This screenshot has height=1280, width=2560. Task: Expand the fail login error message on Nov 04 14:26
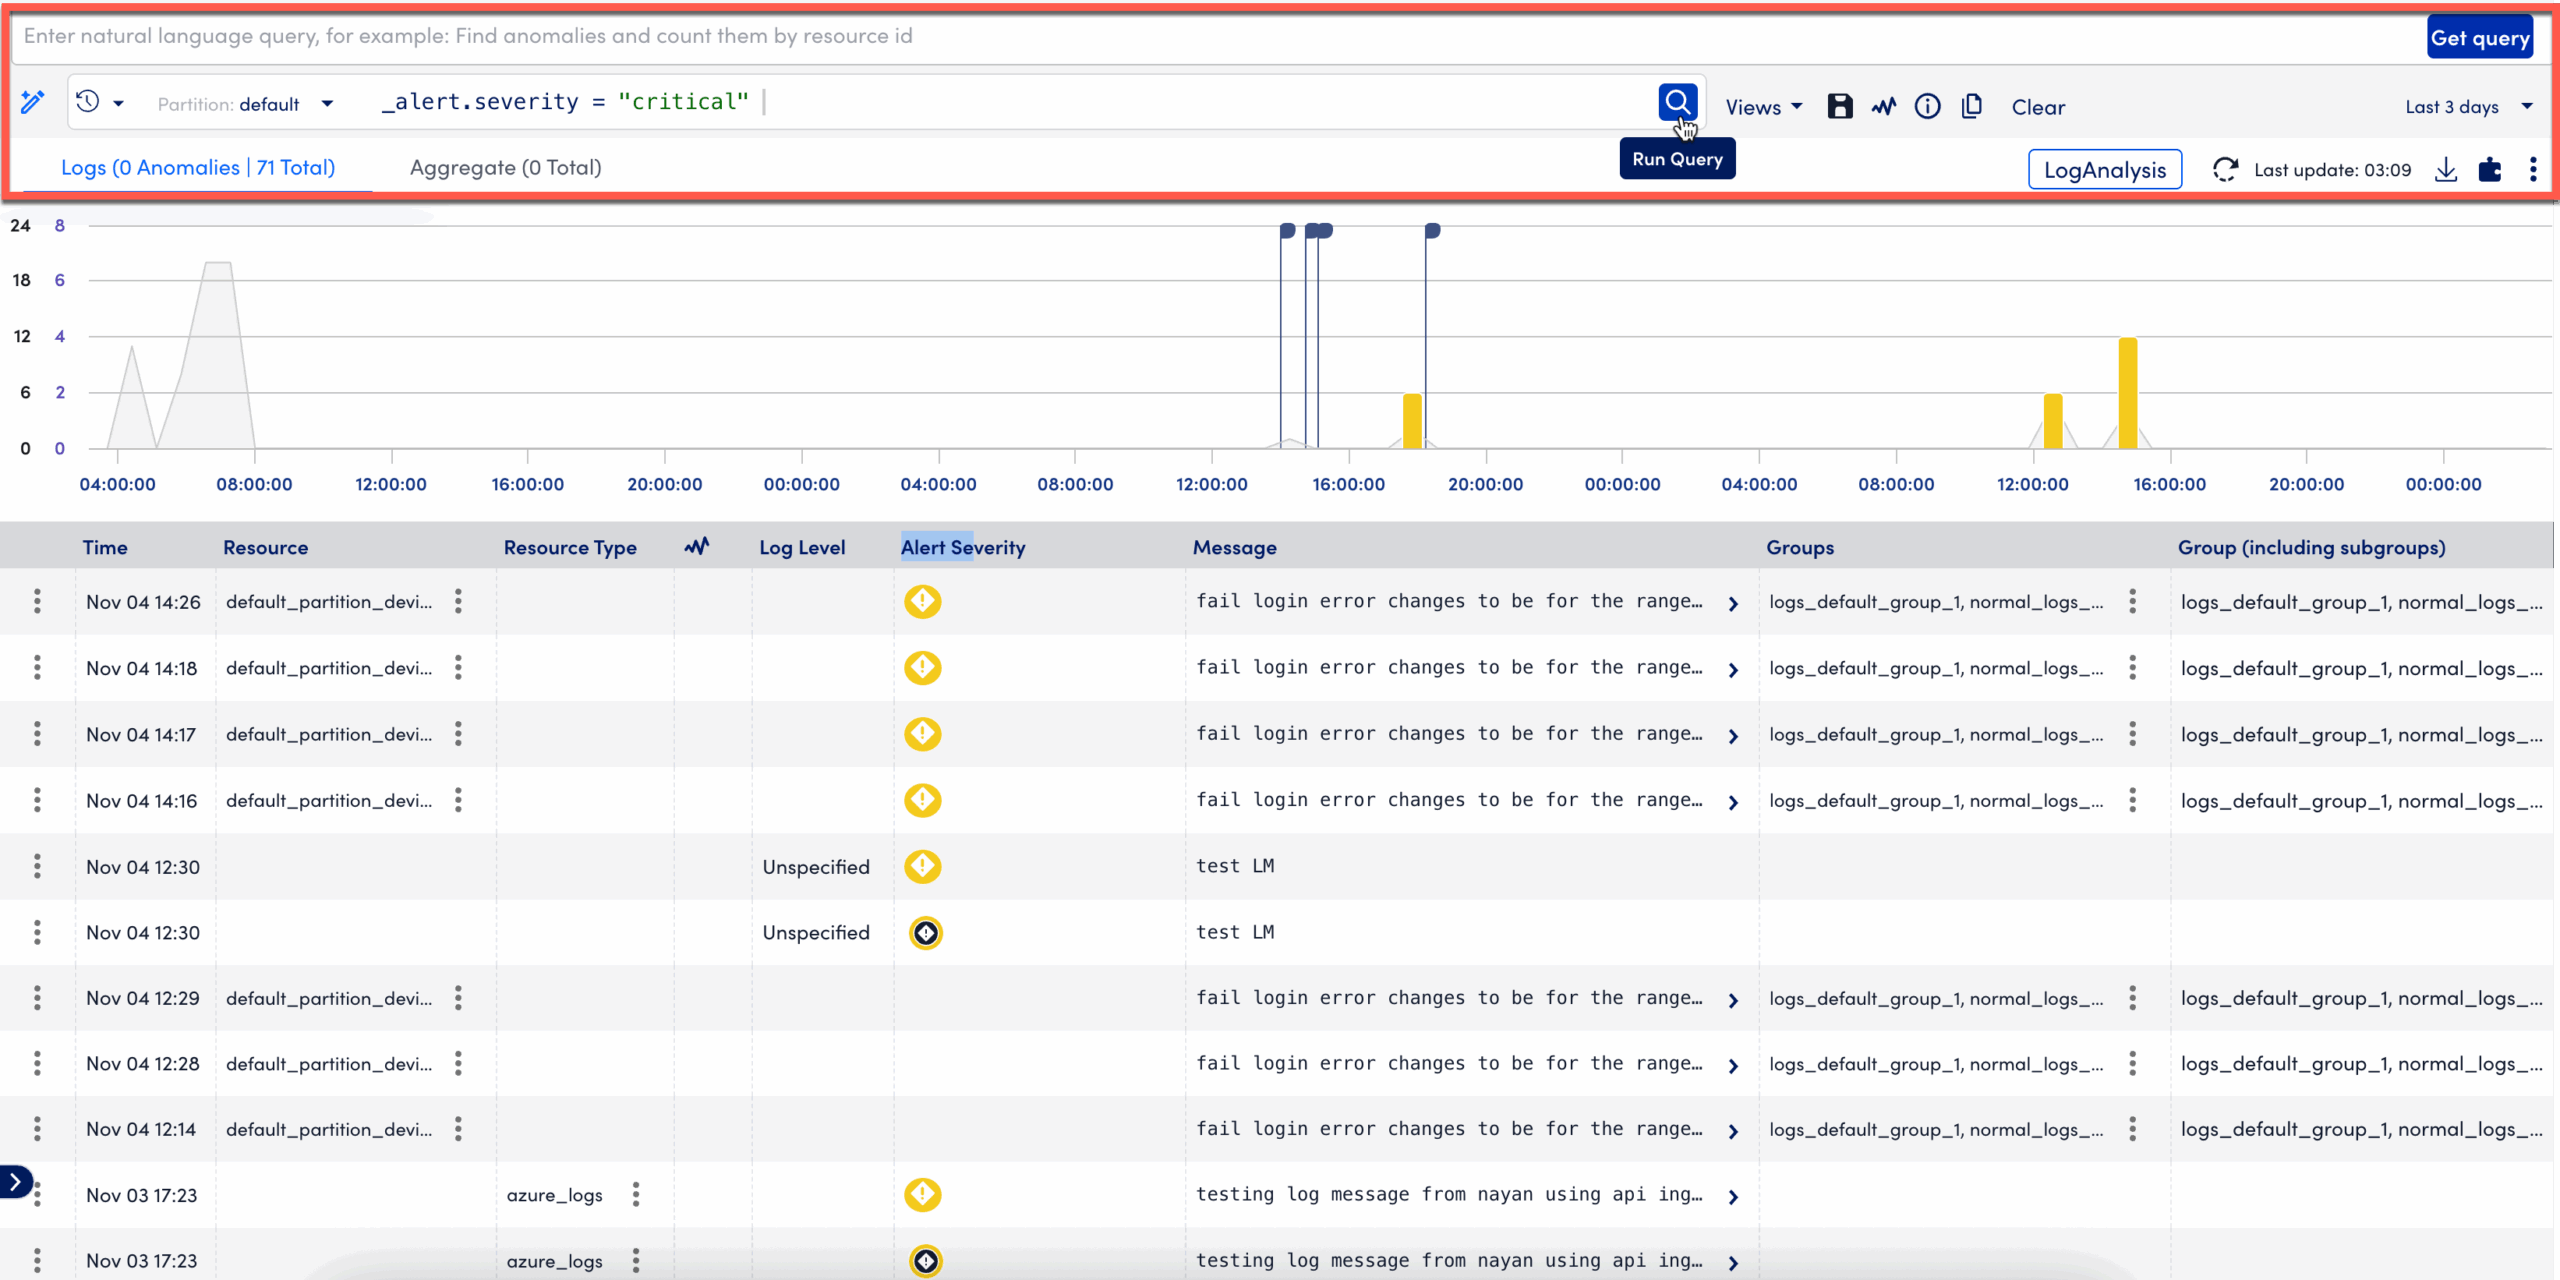(1733, 602)
